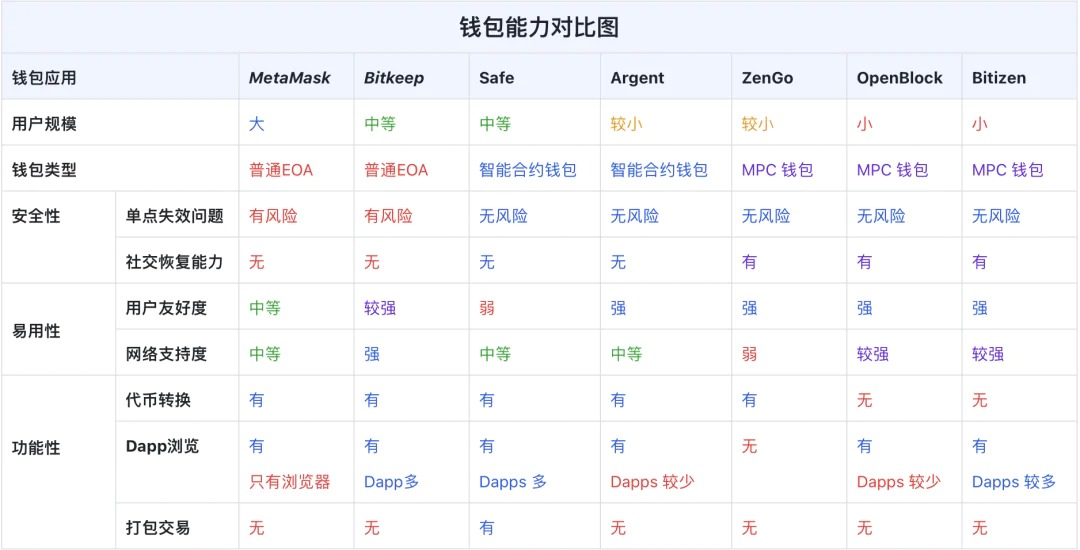The width and height of the screenshot is (1080, 550).
Task: Click the title 钱包能力对比图
Action: coord(539,27)
